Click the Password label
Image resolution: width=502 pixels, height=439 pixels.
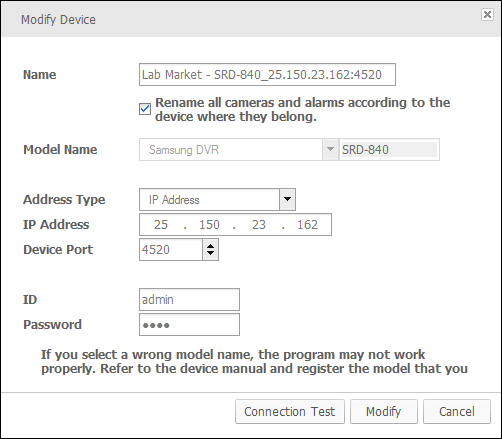(x=52, y=325)
